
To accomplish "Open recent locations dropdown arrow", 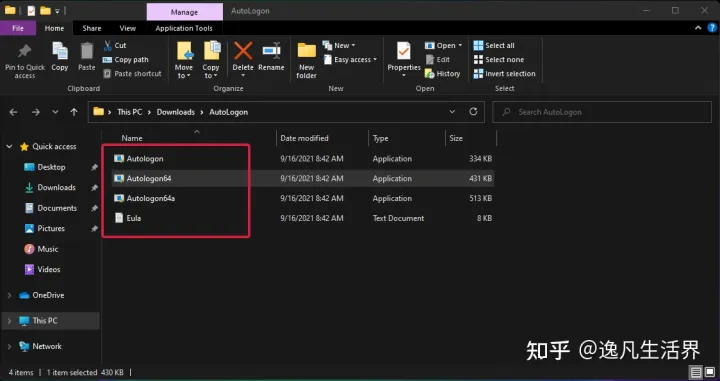I will (55, 112).
